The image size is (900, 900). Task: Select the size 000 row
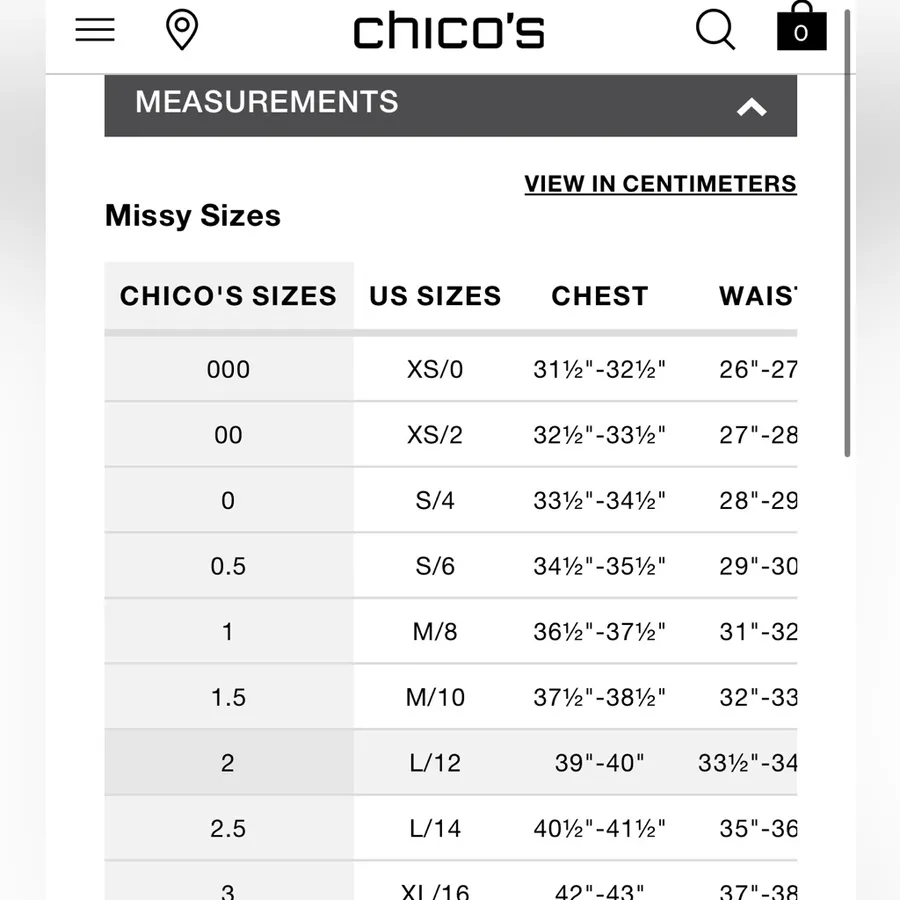coord(451,369)
